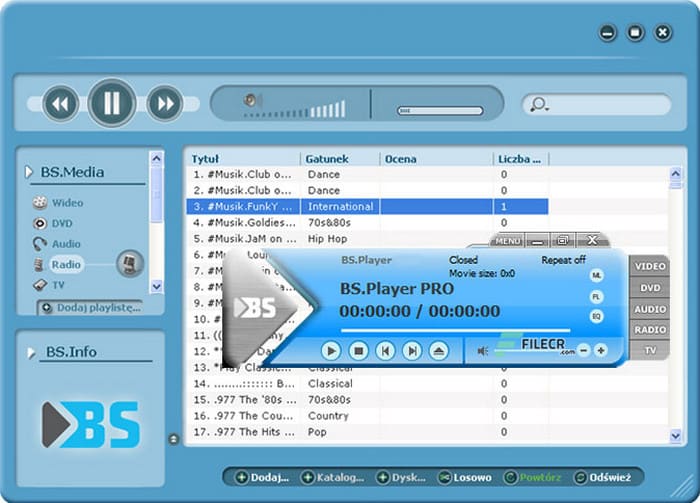This screenshot has width=700, height=503.
Task: Click the search field with magnifier
Action: pyautogui.click(x=595, y=104)
